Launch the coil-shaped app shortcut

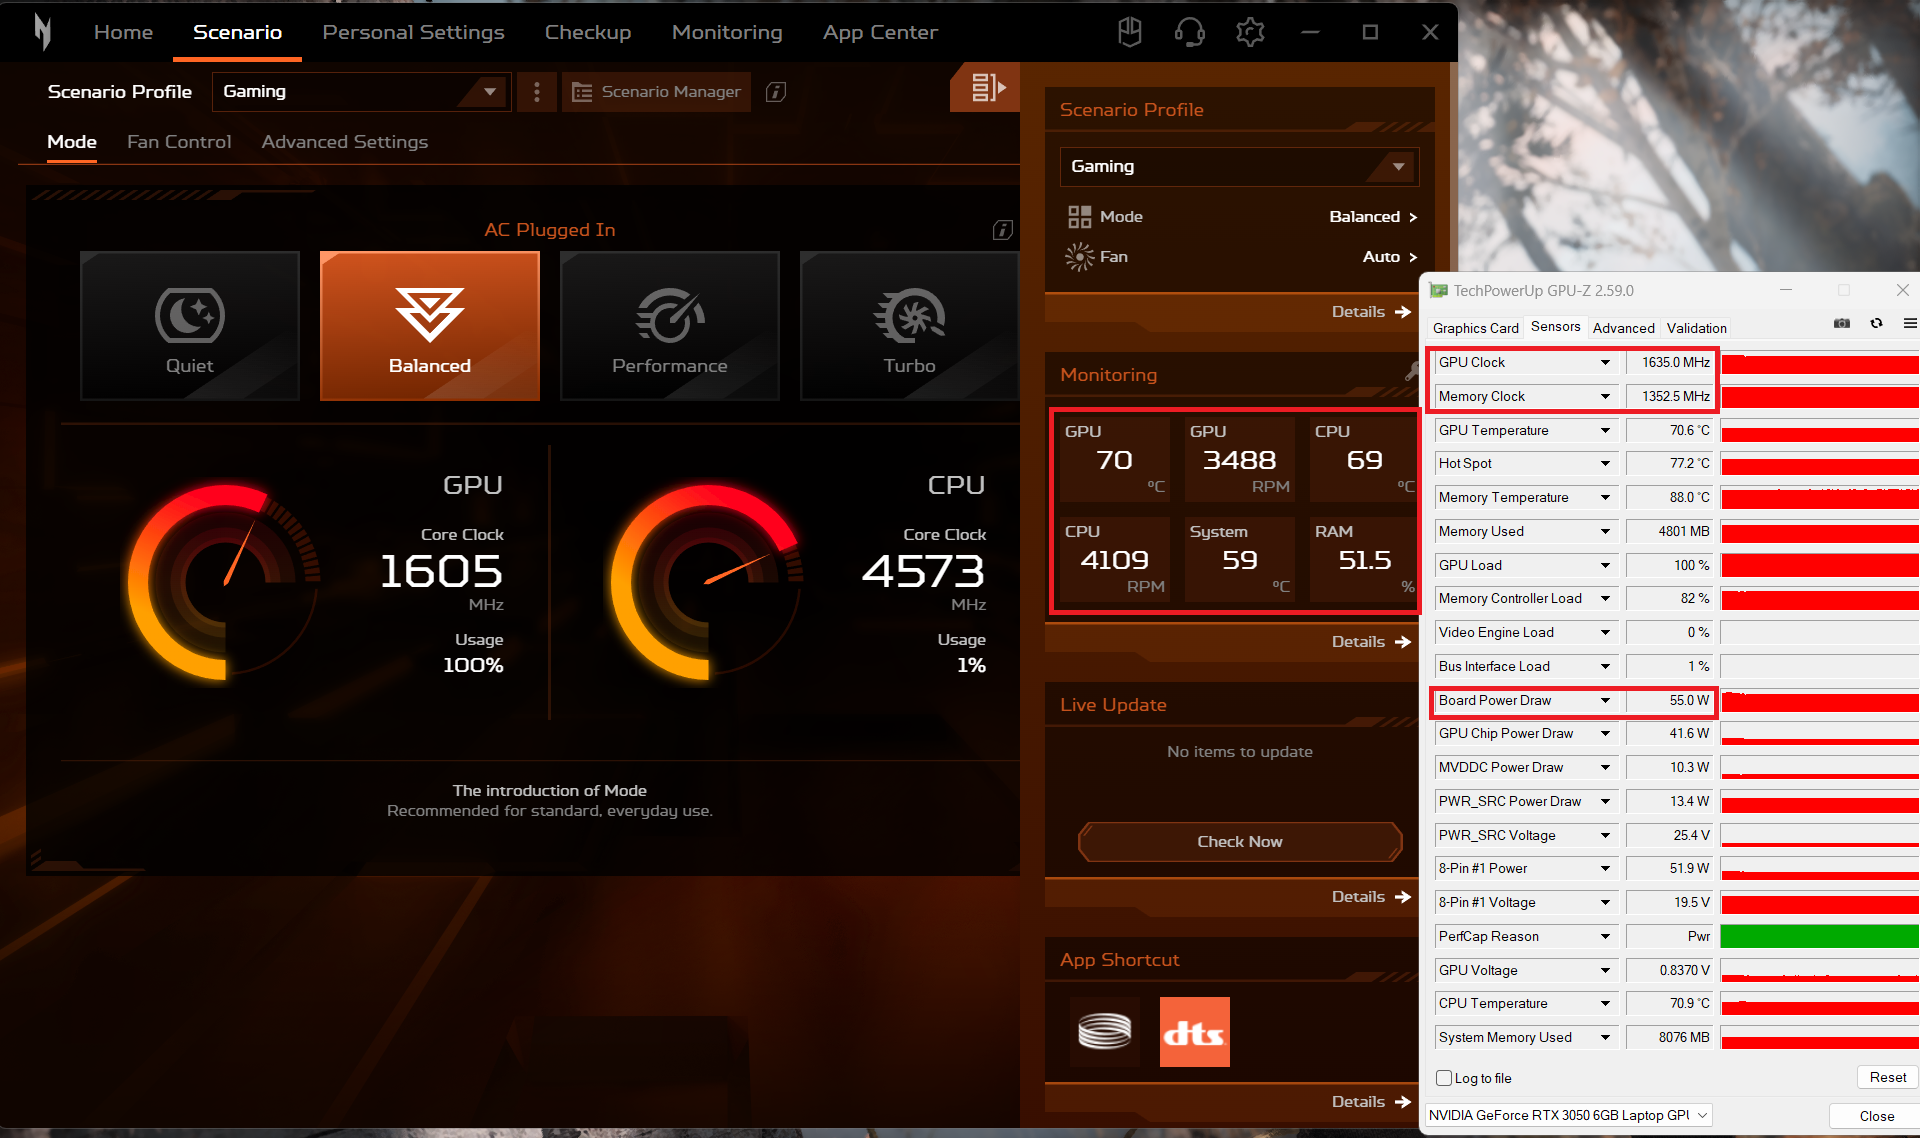(1105, 1032)
